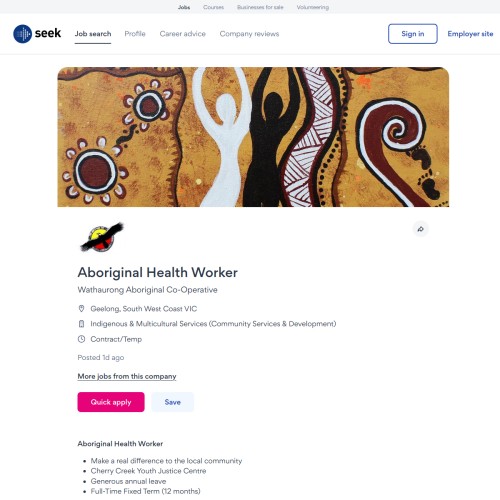Click the Sign in button
Viewport: 500px width, 500px height.
click(413, 34)
